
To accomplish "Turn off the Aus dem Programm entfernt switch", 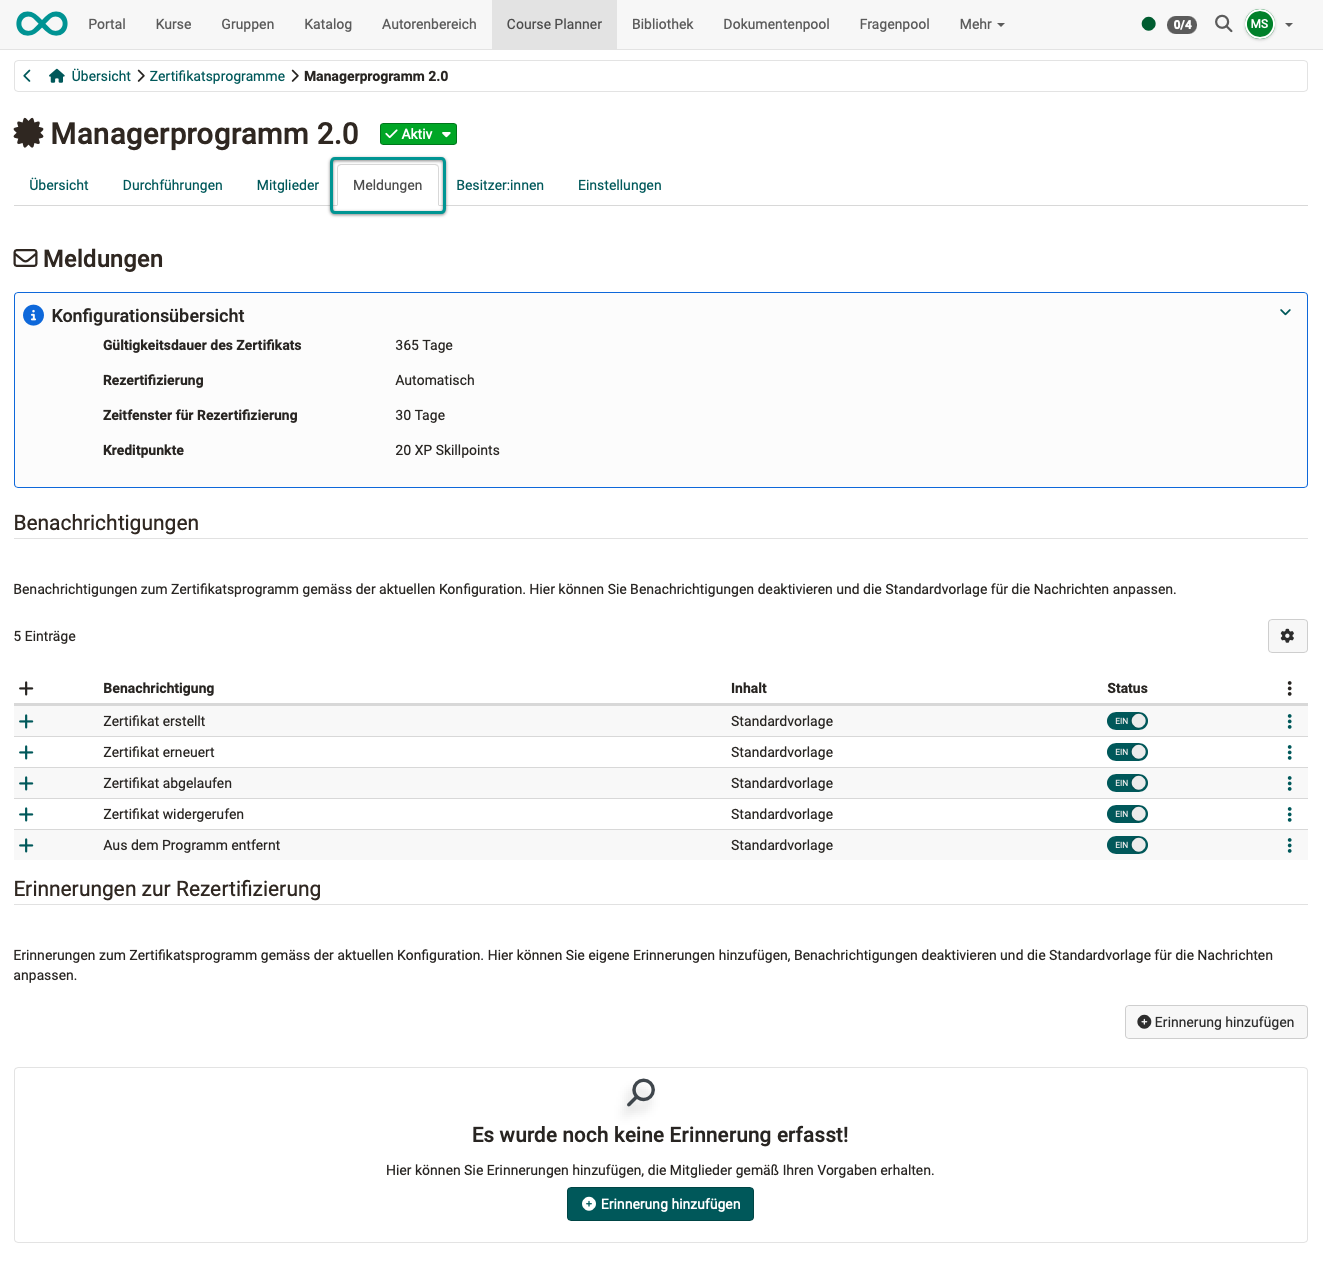I will (x=1127, y=844).
